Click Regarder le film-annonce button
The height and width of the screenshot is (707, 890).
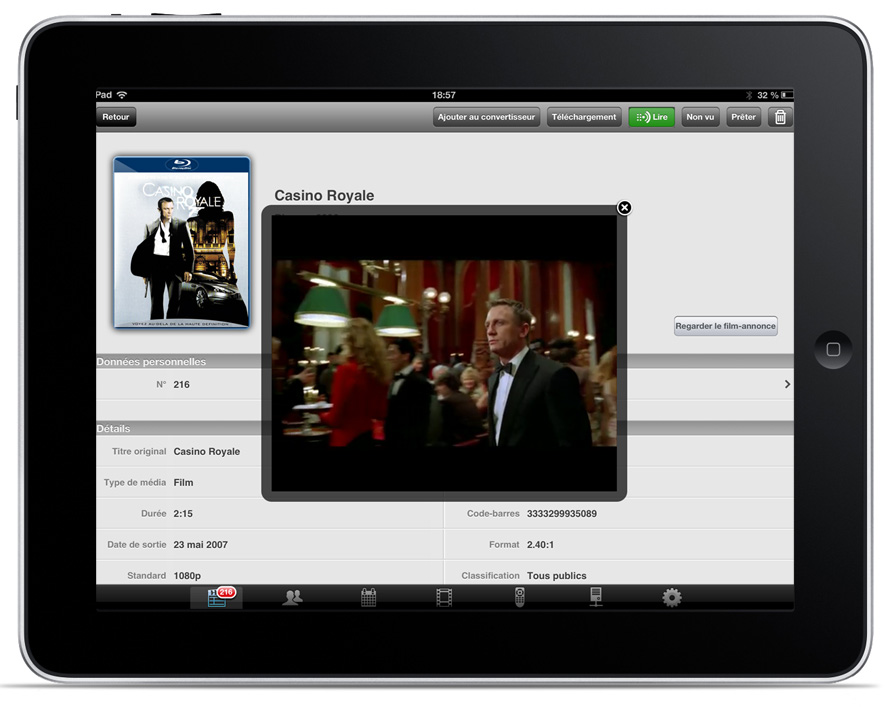coord(725,326)
